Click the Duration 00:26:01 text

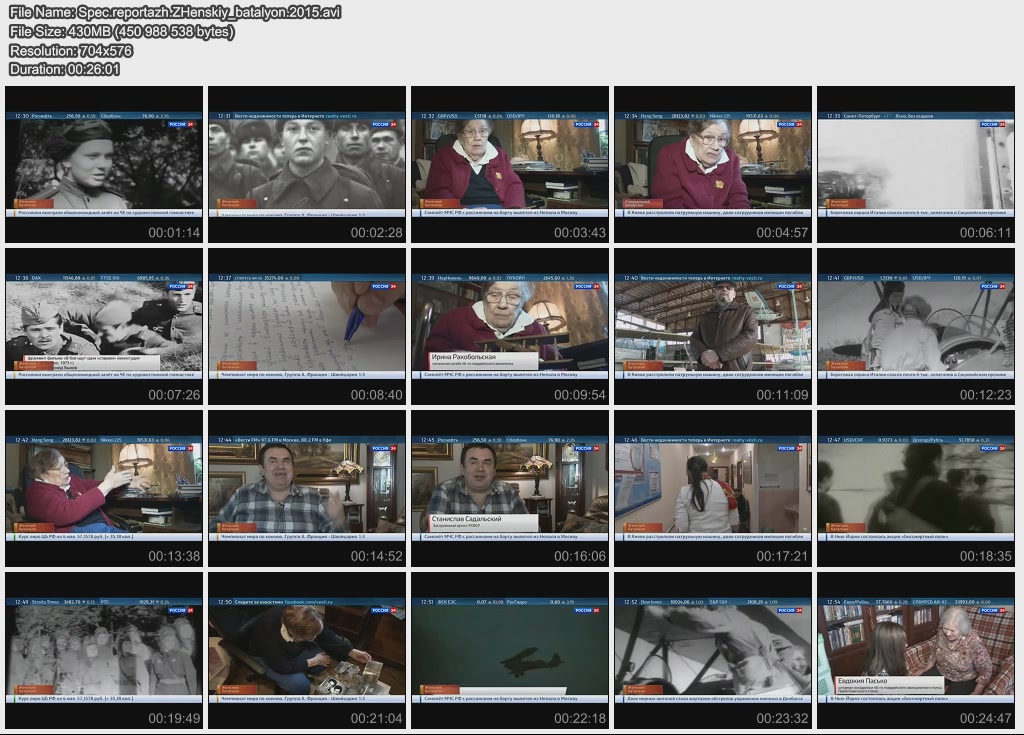click(65, 69)
